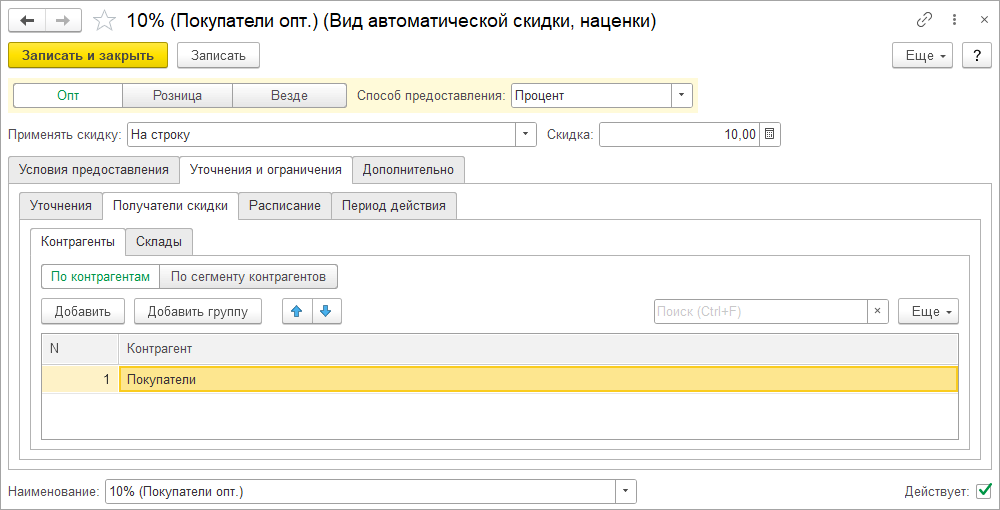Open help with question mark button
This screenshot has height=510, width=1000.
point(975,56)
